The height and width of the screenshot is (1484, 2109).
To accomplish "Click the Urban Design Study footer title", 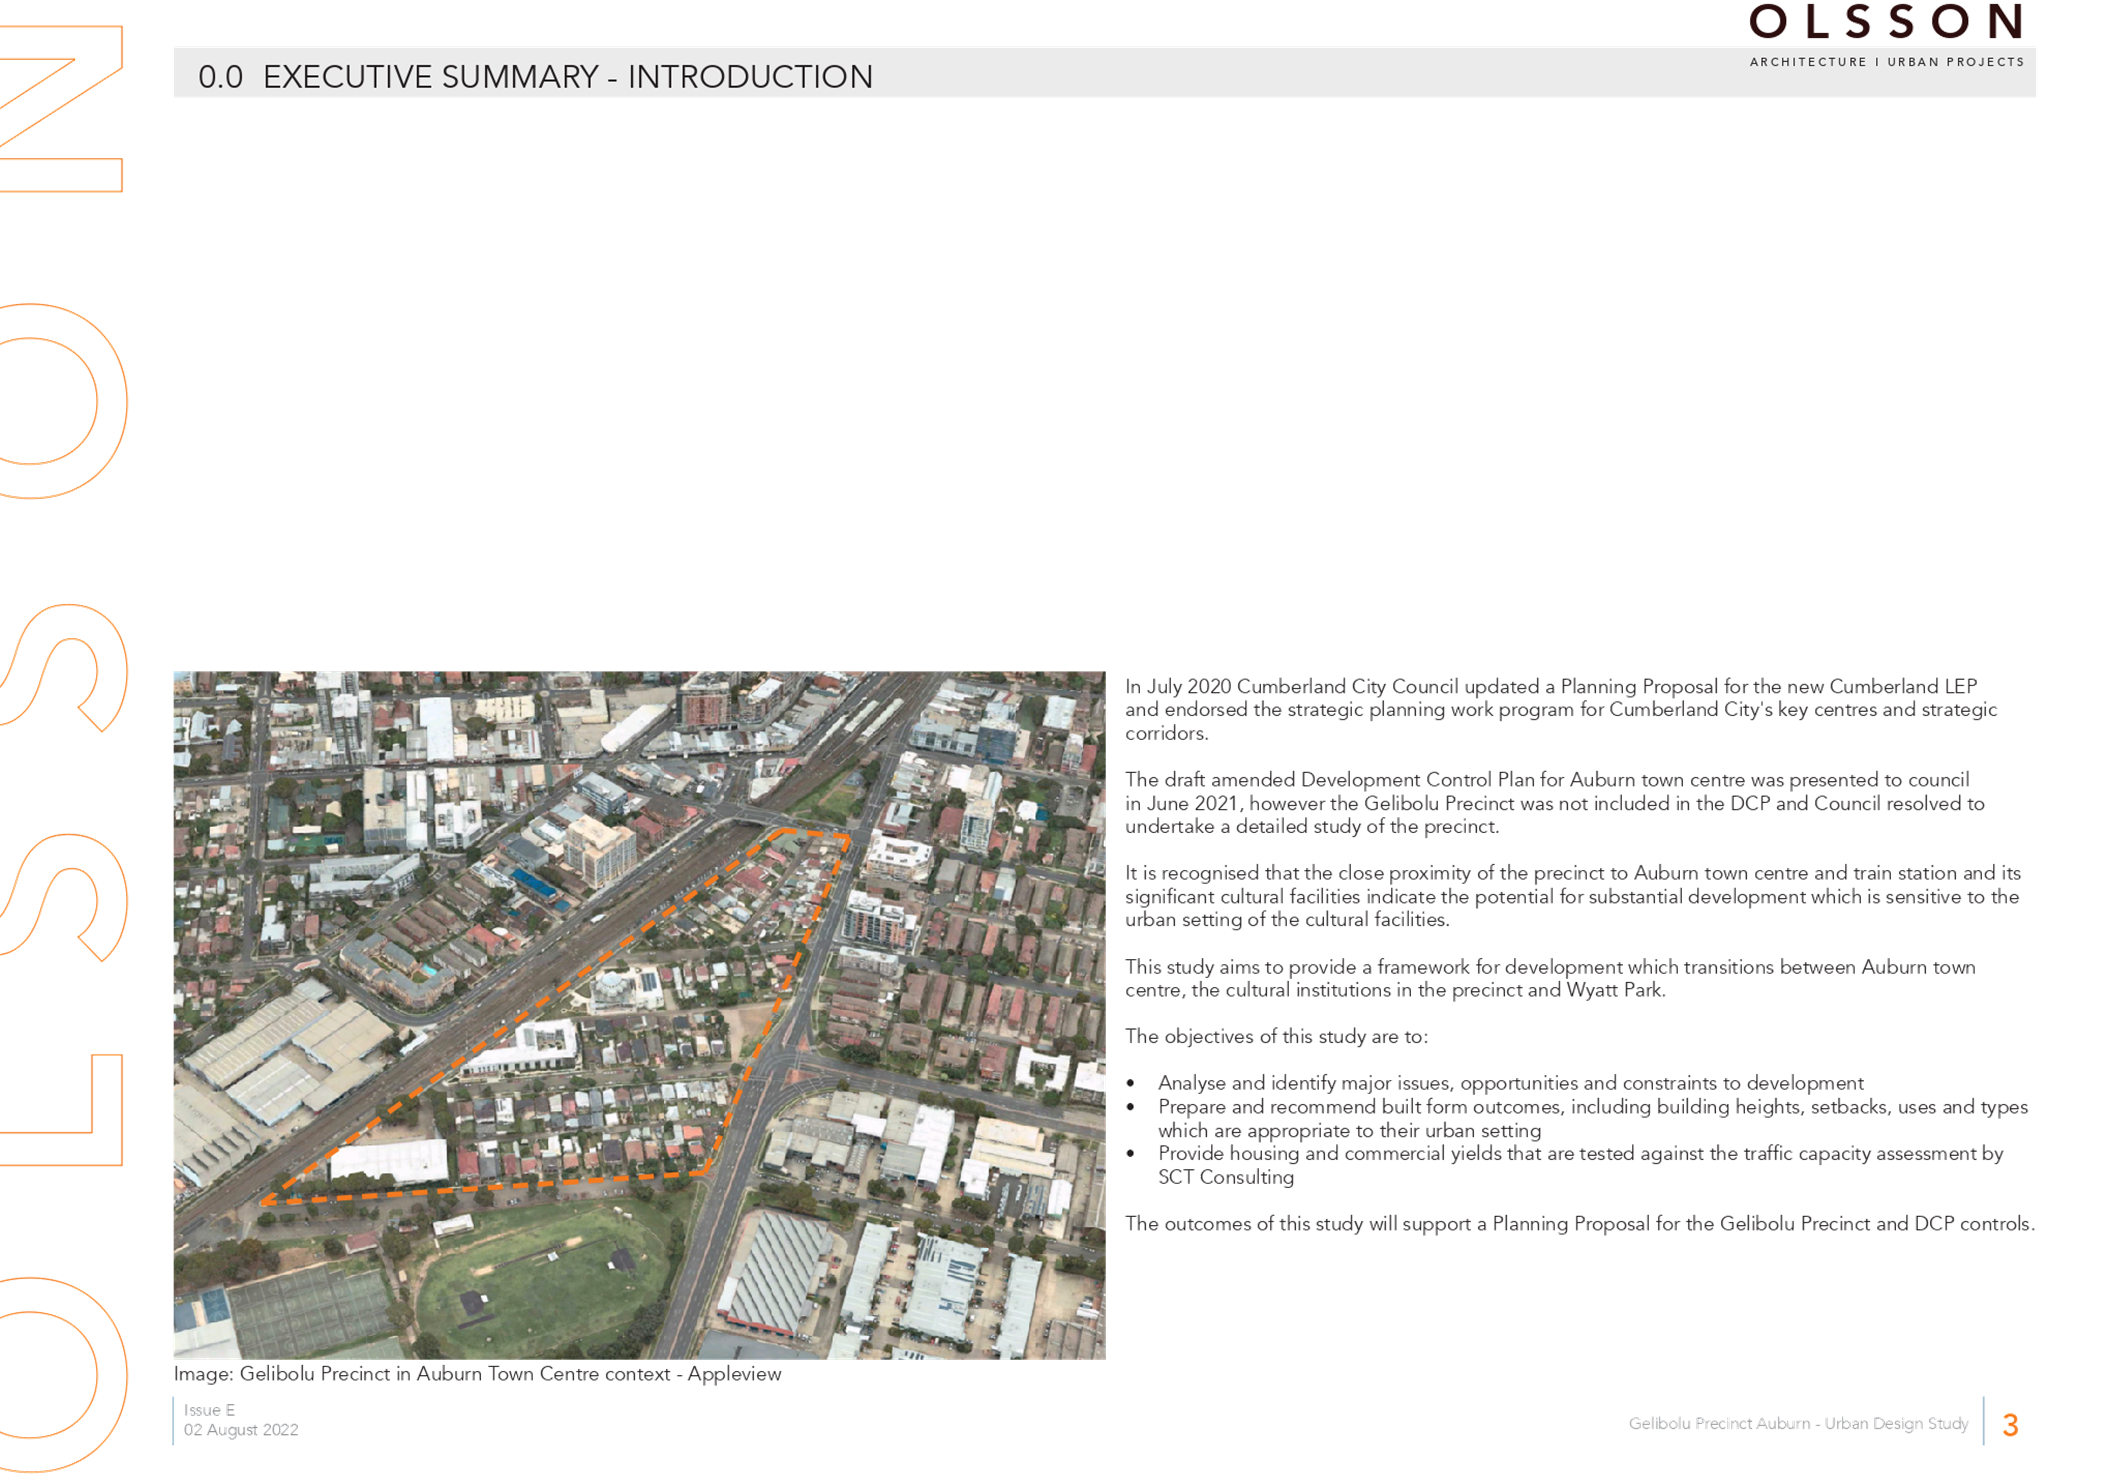I will click(1797, 1423).
